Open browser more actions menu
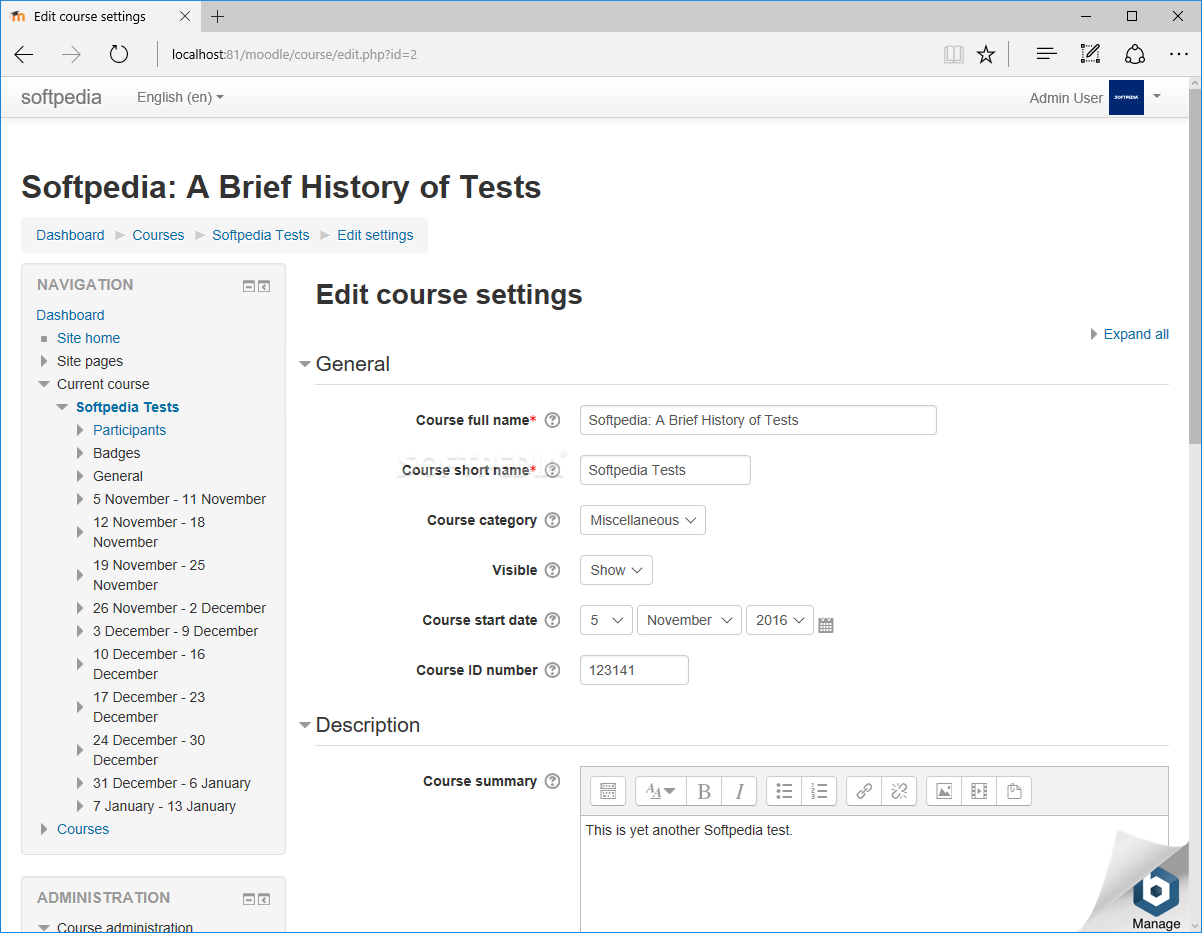The width and height of the screenshot is (1202, 933). 1178,54
